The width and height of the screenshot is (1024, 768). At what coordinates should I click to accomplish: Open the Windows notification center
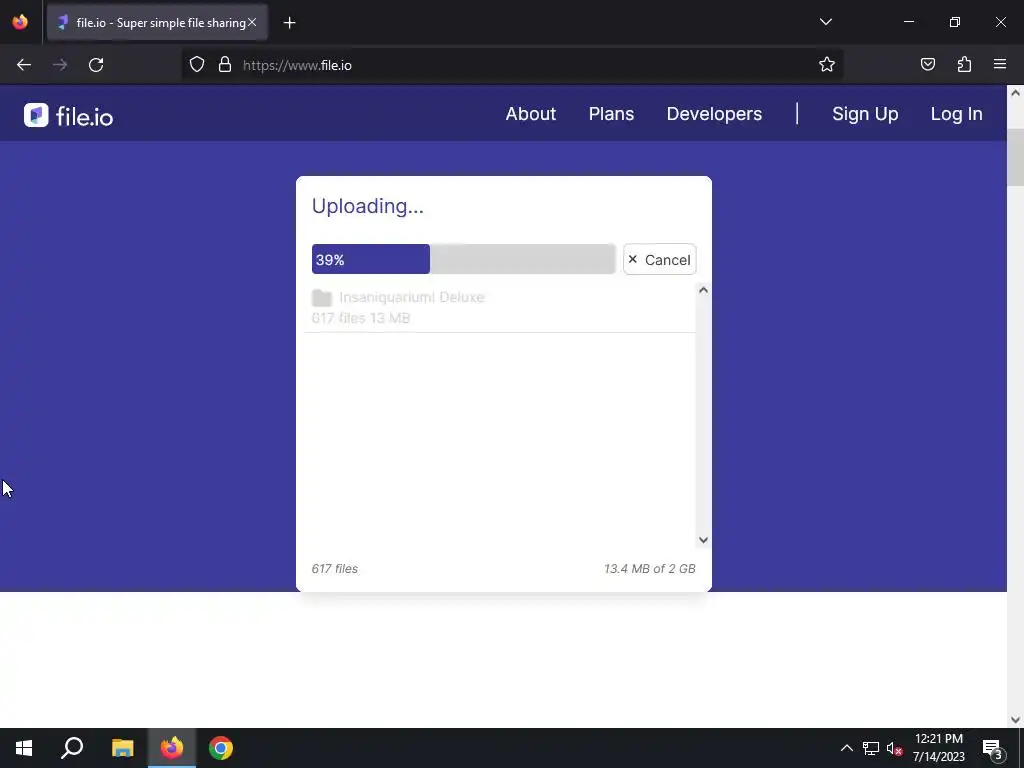[993, 749]
